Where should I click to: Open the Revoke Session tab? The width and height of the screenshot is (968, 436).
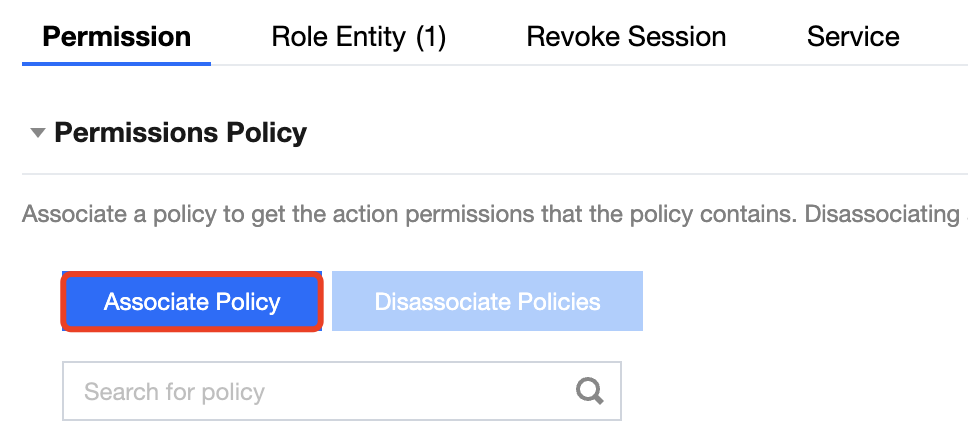pyautogui.click(x=626, y=37)
